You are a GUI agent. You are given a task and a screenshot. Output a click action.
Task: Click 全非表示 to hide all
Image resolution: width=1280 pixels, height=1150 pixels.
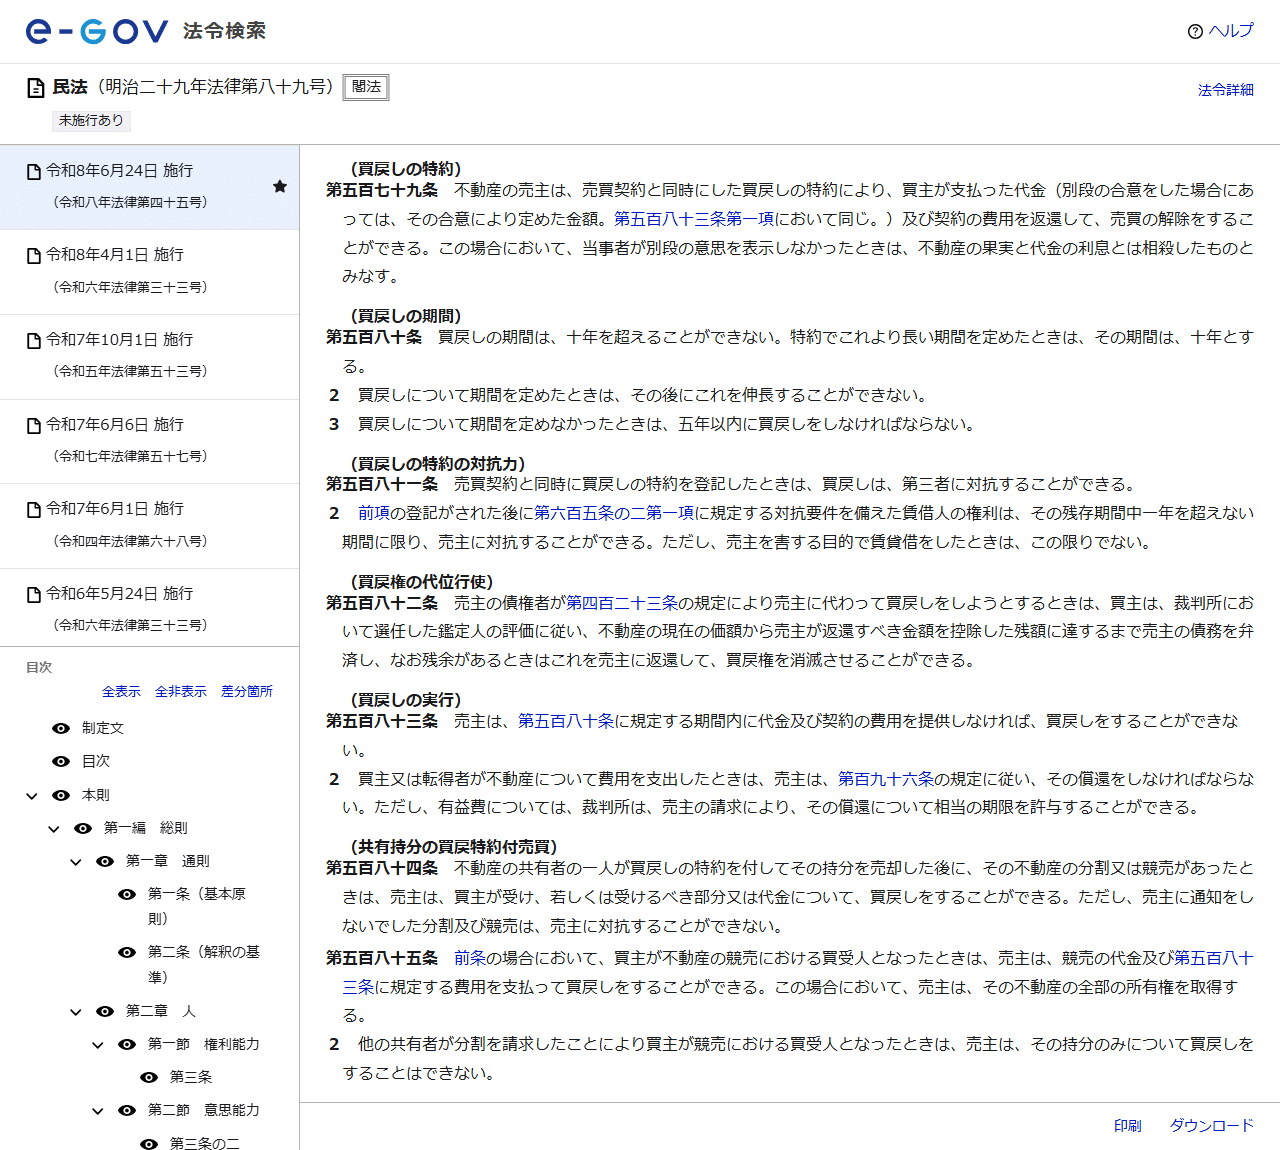[181, 691]
